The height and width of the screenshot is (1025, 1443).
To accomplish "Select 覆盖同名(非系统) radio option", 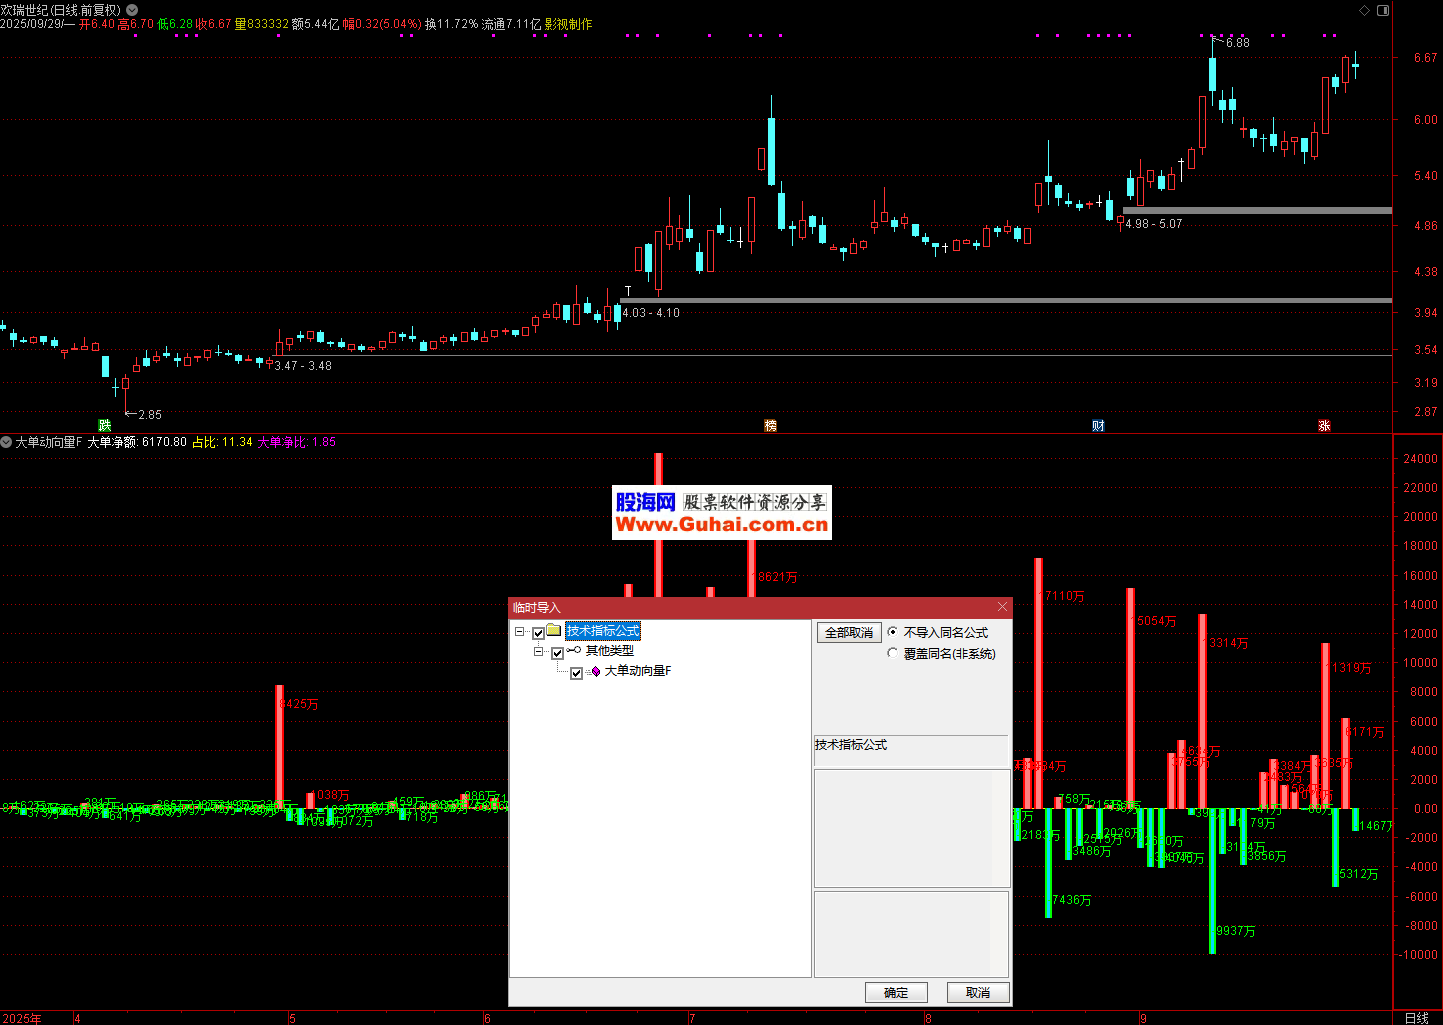I will [x=893, y=653].
